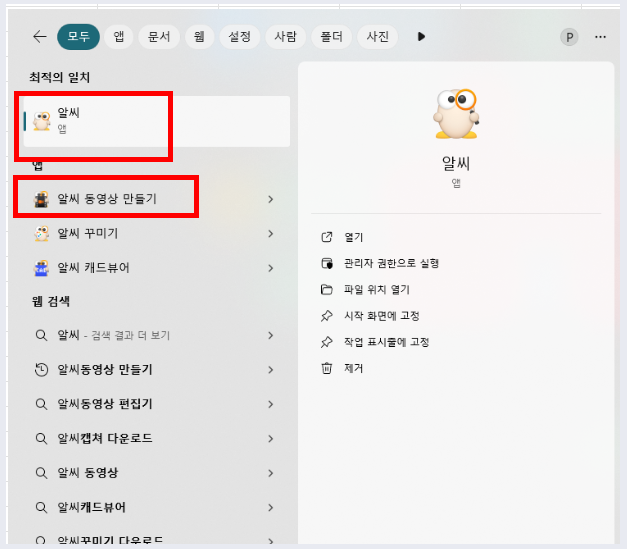Click the large 알씨 icon in details pane
This screenshot has width=627, height=549.
pos(456,114)
